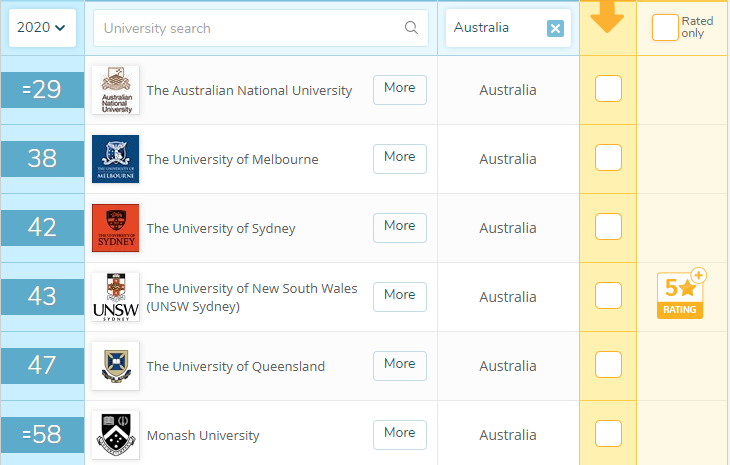Open the University of Melbourne logo
The height and width of the screenshot is (465, 730).
(115, 159)
